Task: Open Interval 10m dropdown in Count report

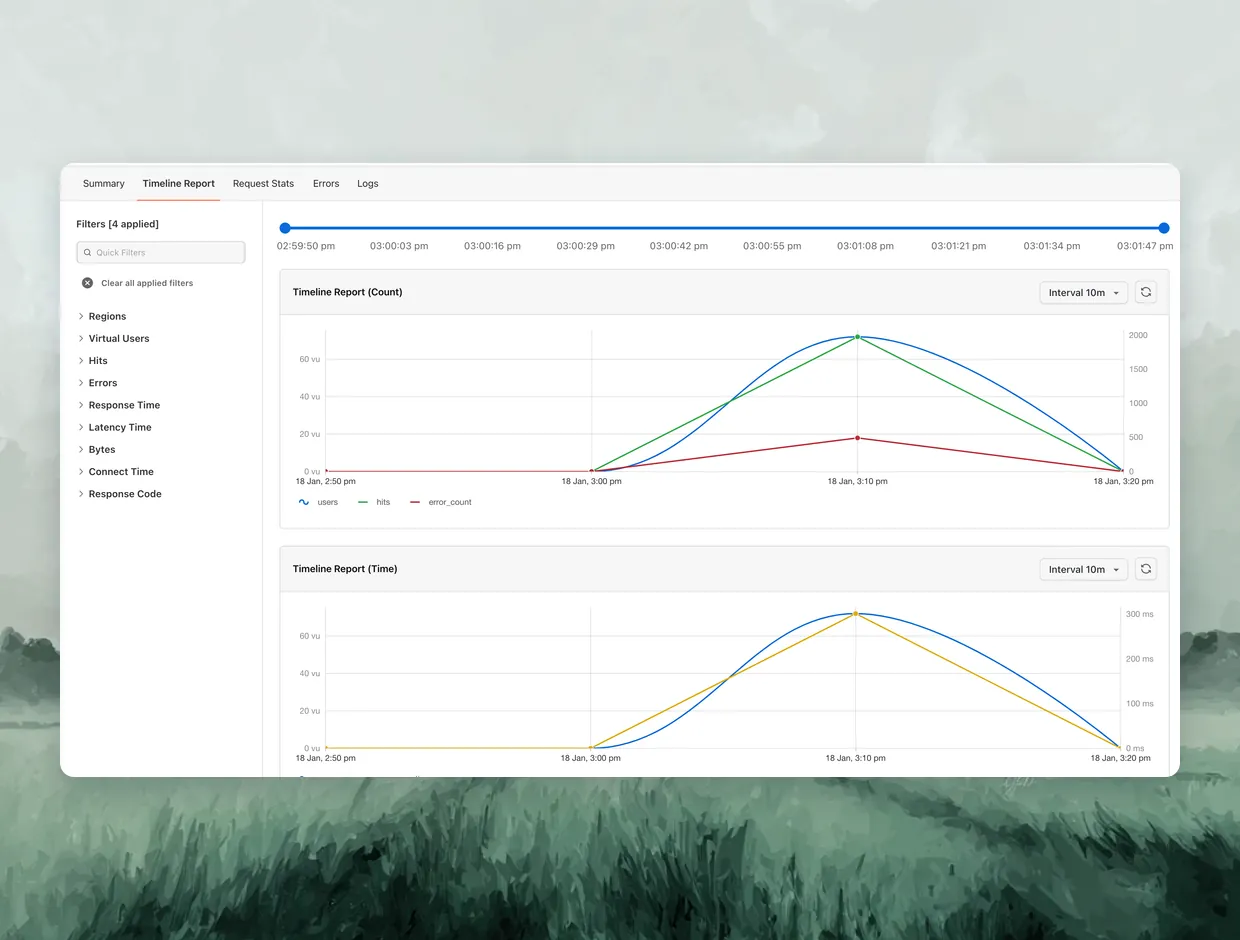Action: (x=1084, y=293)
